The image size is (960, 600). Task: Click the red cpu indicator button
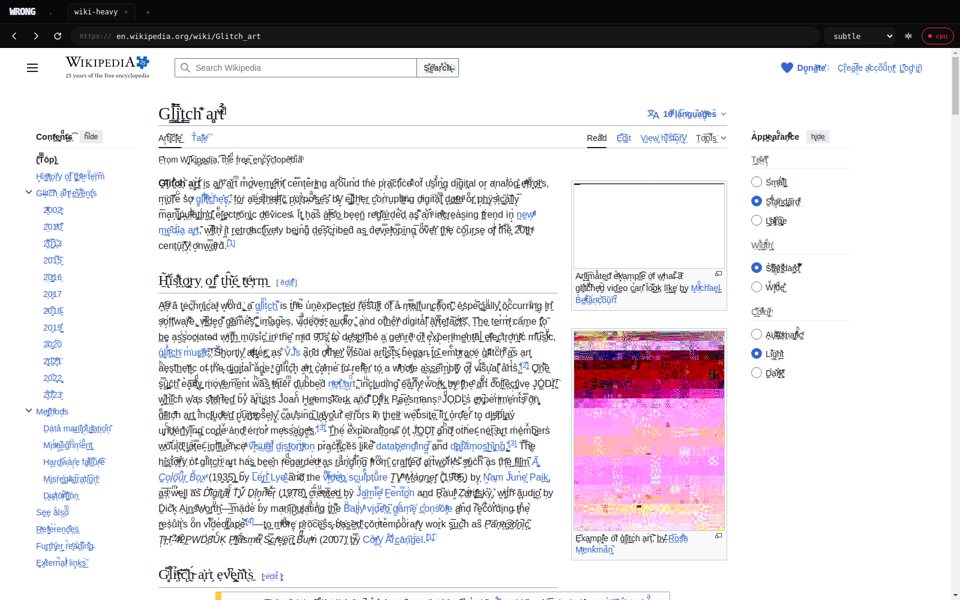click(937, 36)
